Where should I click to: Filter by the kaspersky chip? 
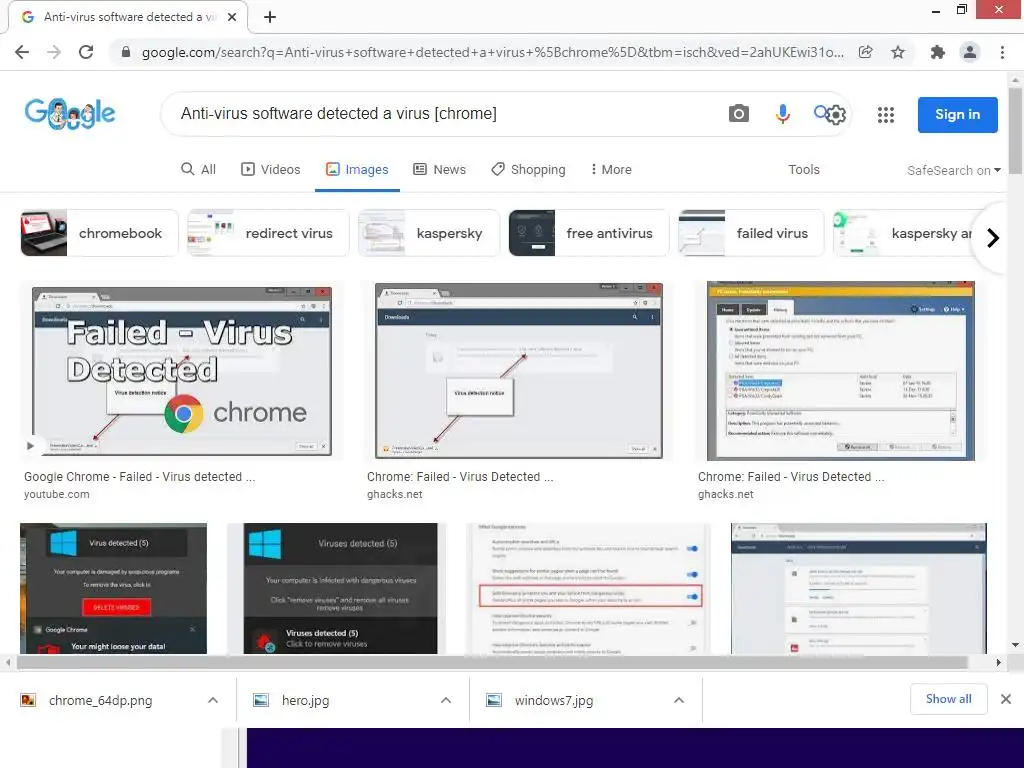coord(429,233)
